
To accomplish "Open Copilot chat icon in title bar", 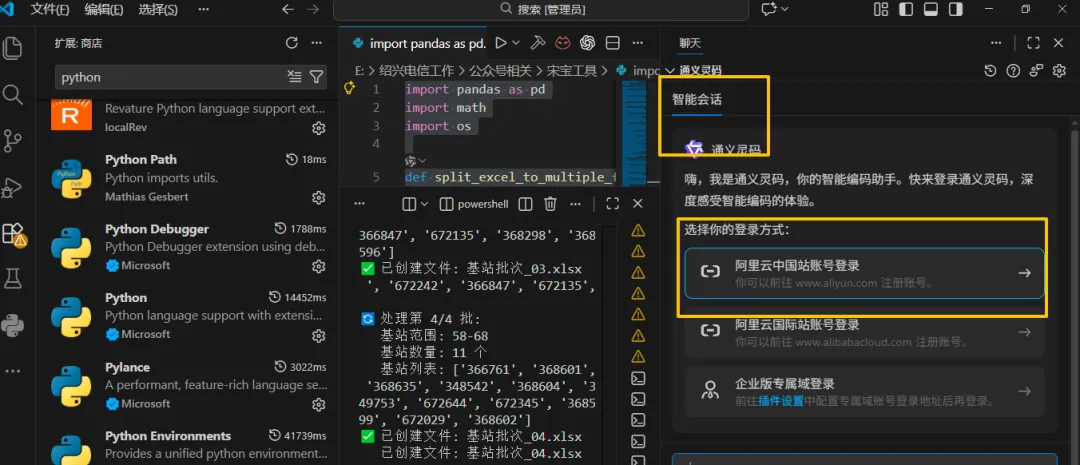I will pyautogui.click(x=769, y=9).
